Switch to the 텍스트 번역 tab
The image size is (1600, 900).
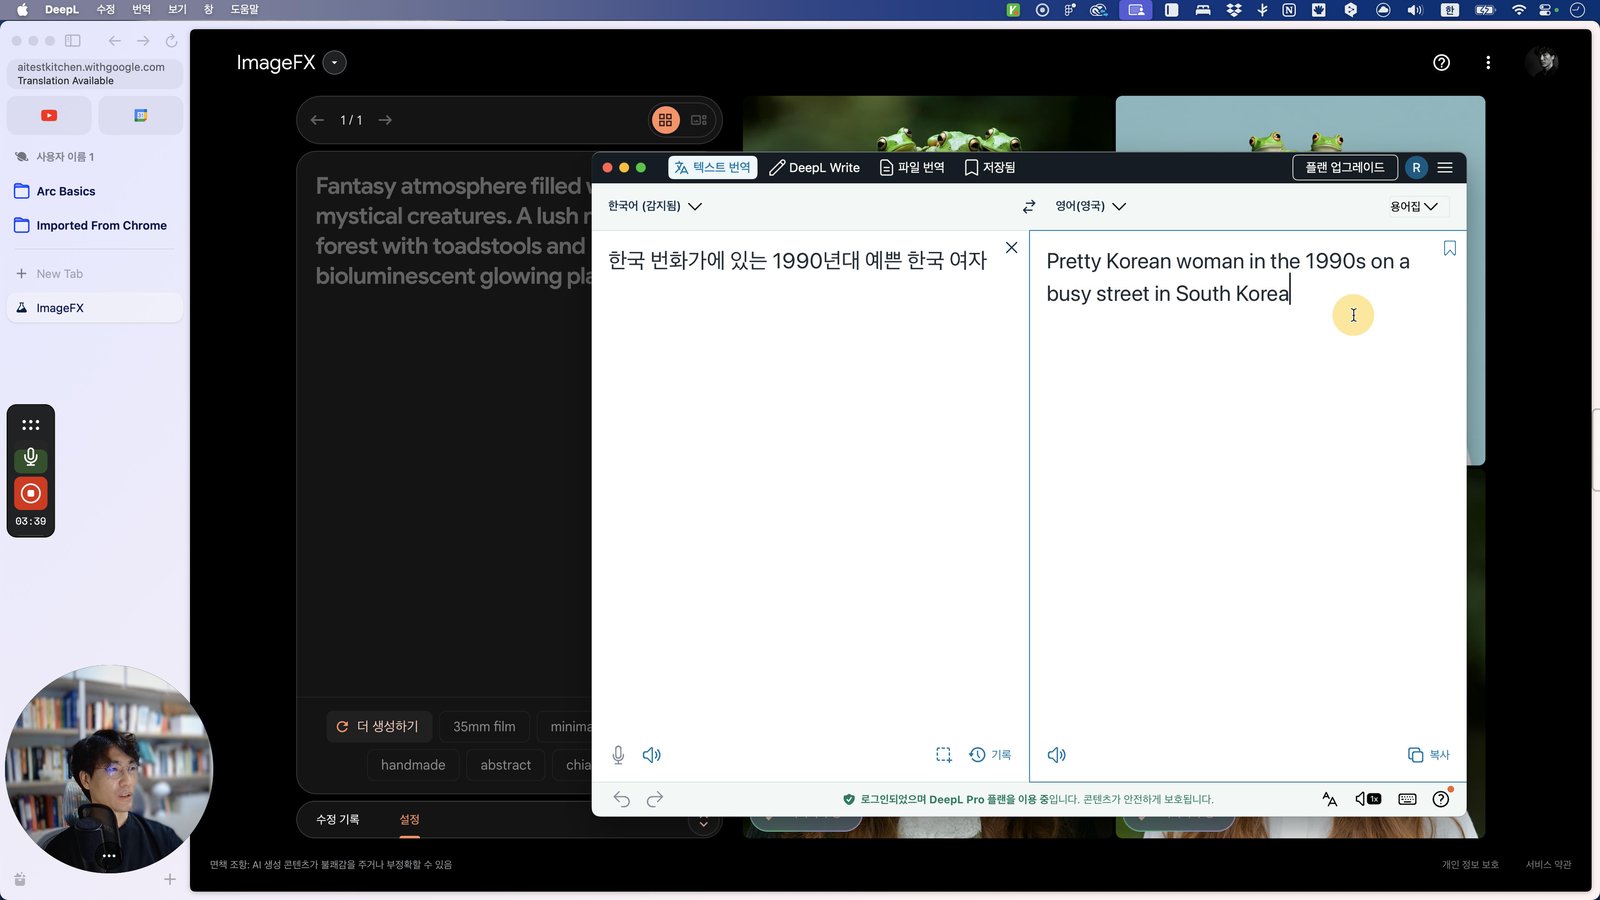point(713,167)
